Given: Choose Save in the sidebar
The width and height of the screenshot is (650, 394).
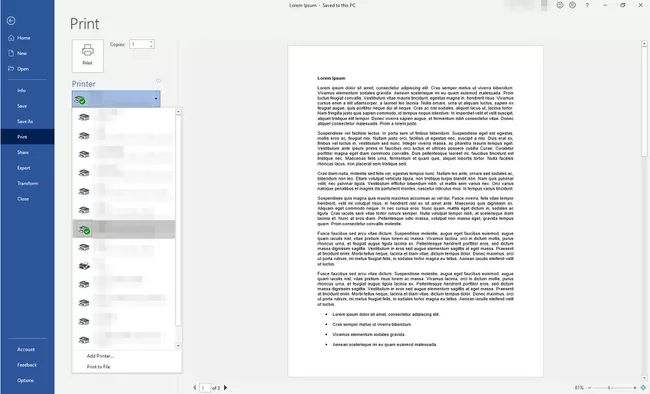Looking at the screenshot, I should pos(27,106).
